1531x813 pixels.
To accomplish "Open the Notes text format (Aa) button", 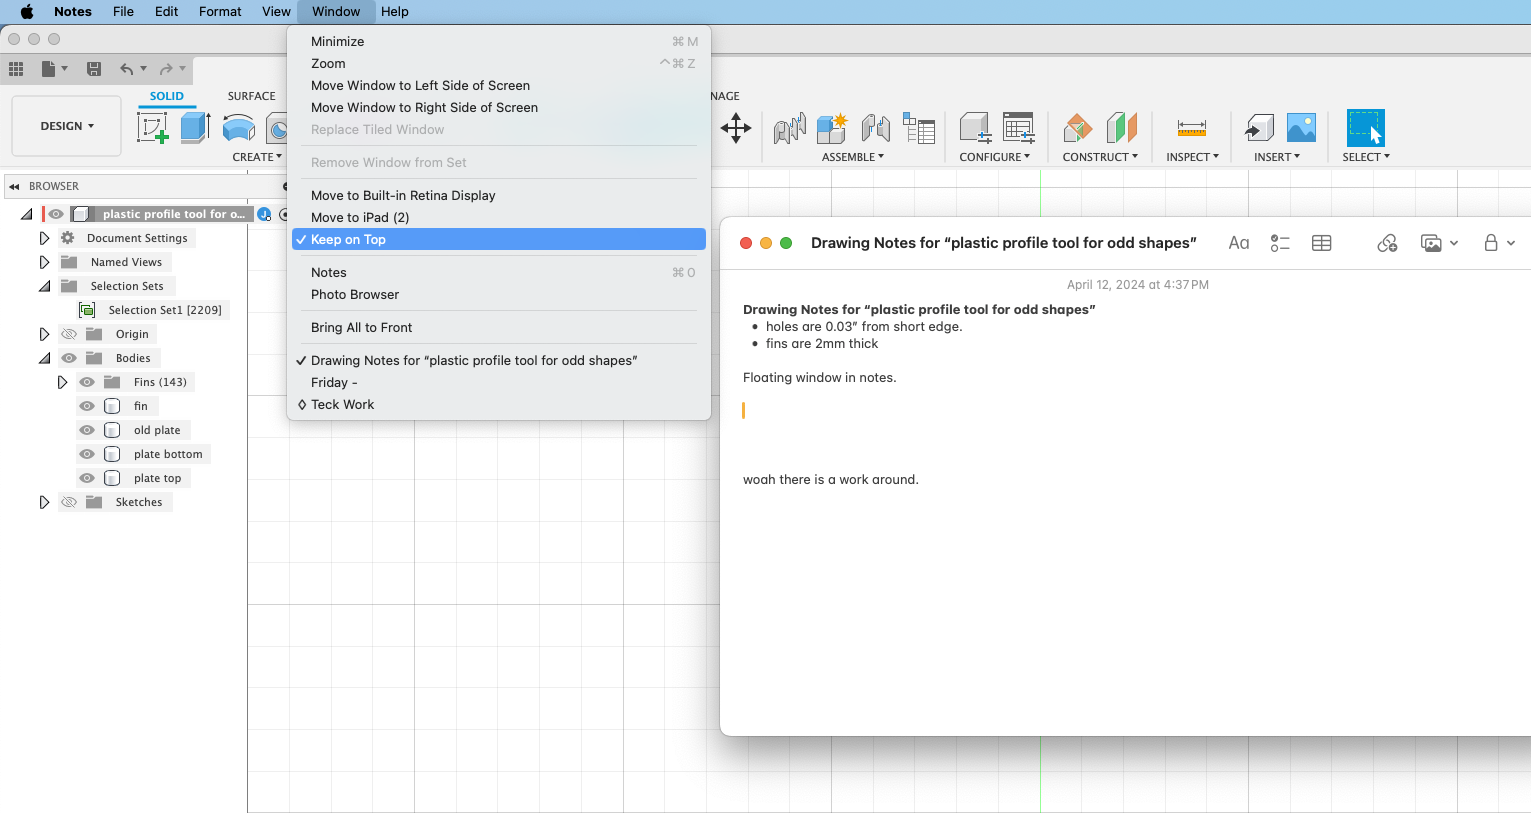I will 1239,243.
